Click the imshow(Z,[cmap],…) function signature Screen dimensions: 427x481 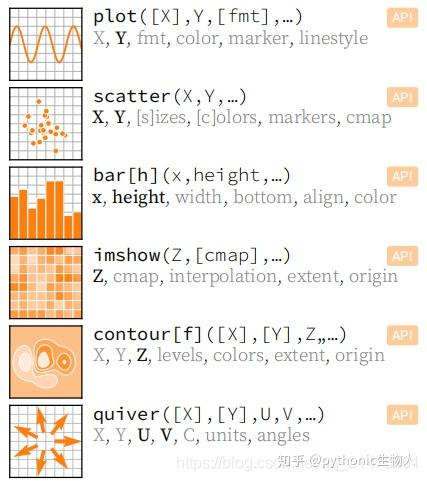[x=192, y=255]
